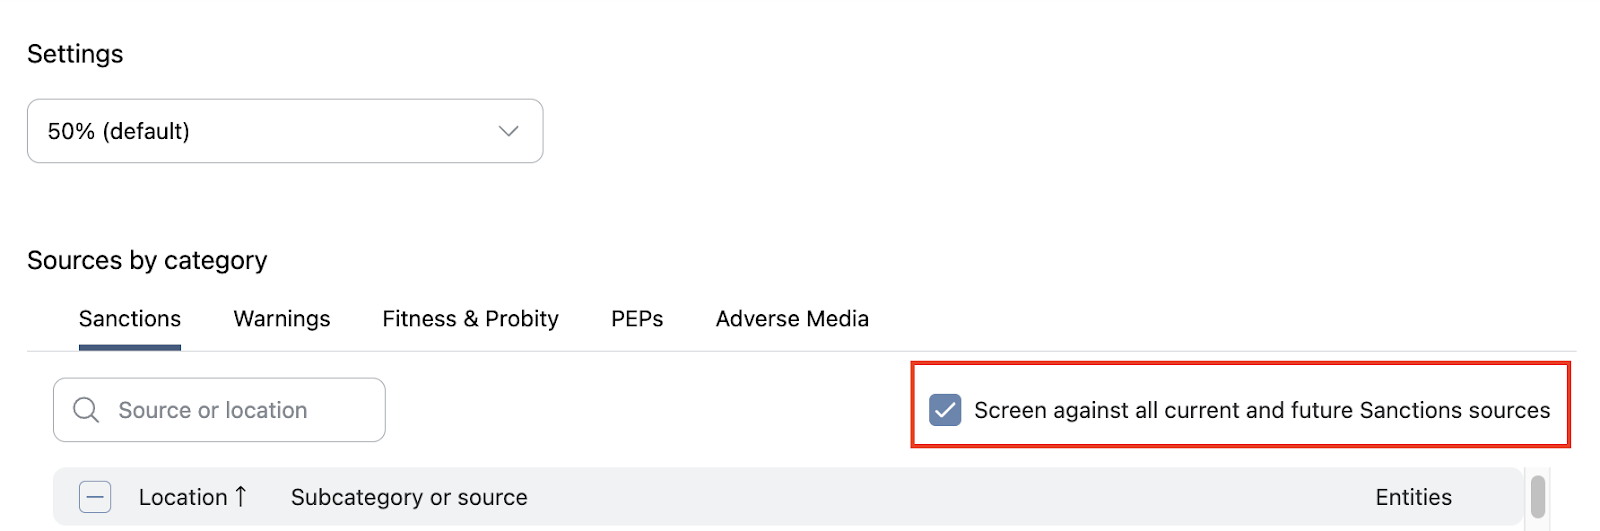Sort by Location column header
The image size is (1600, 531).
click(183, 497)
